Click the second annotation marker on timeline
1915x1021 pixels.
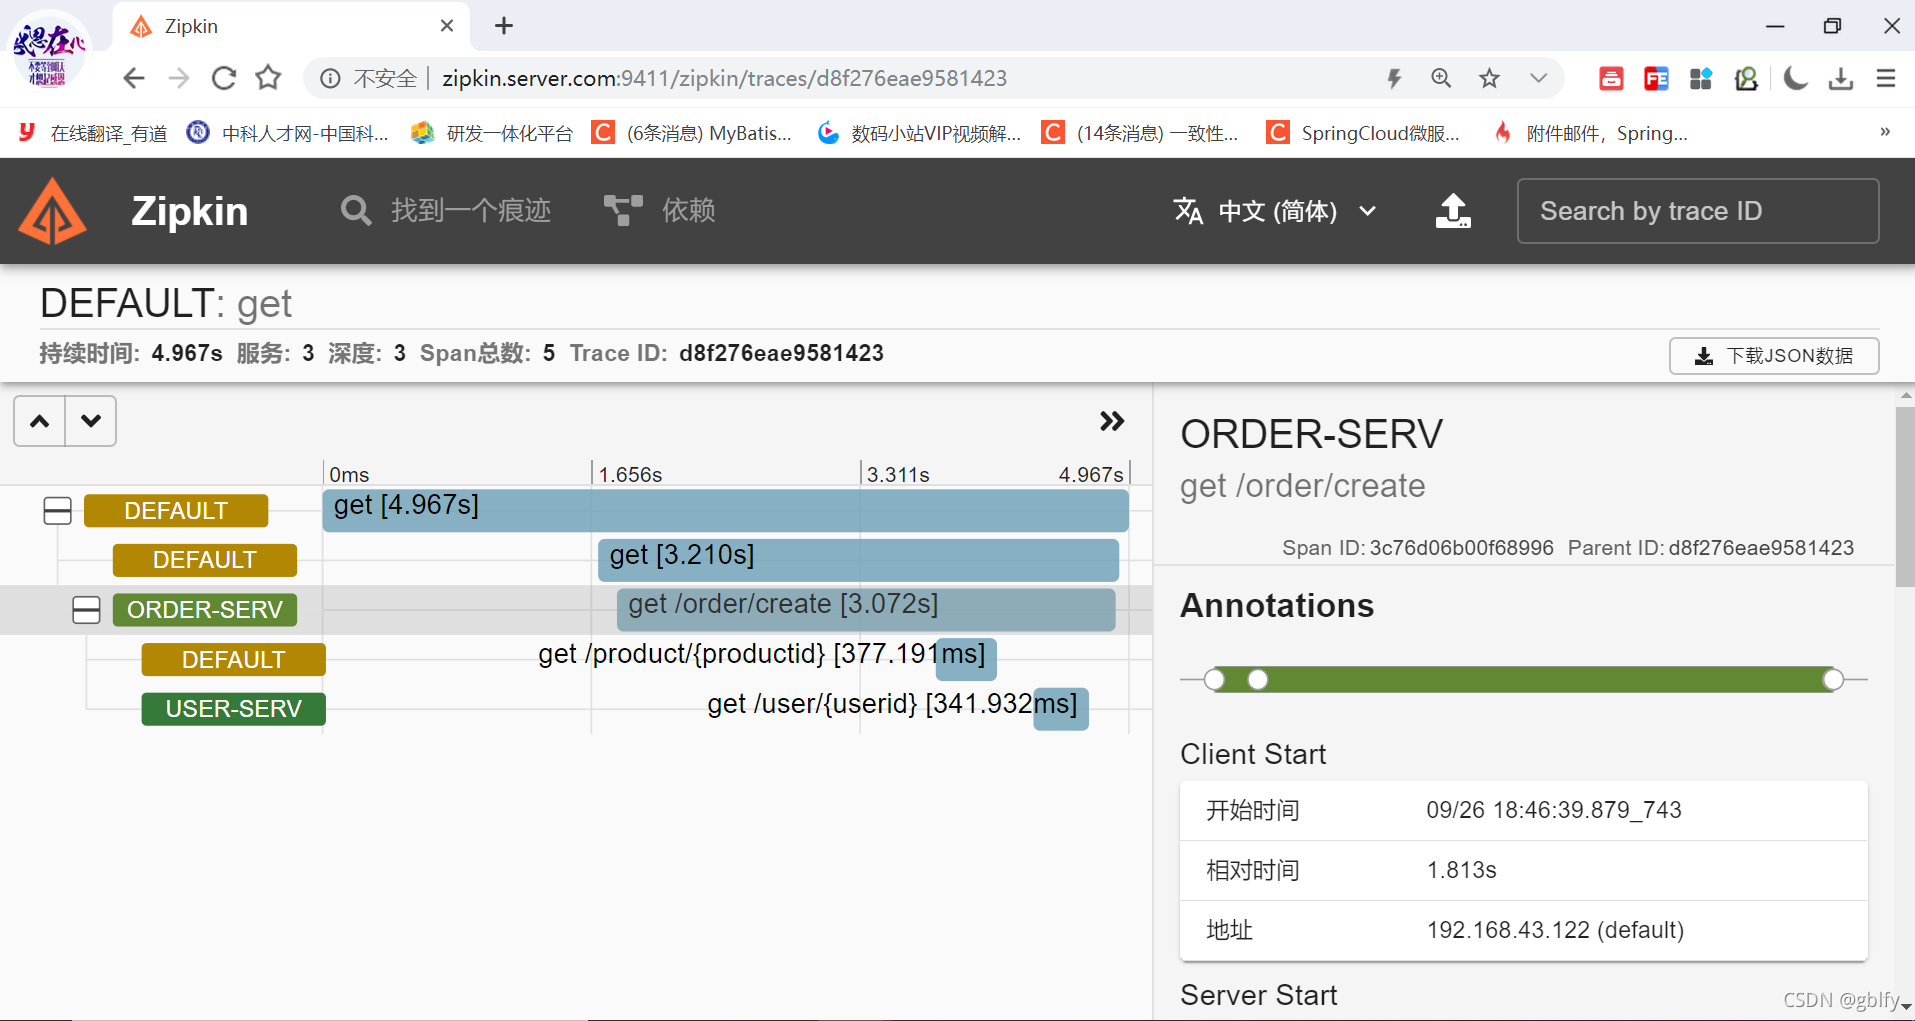click(x=1258, y=680)
